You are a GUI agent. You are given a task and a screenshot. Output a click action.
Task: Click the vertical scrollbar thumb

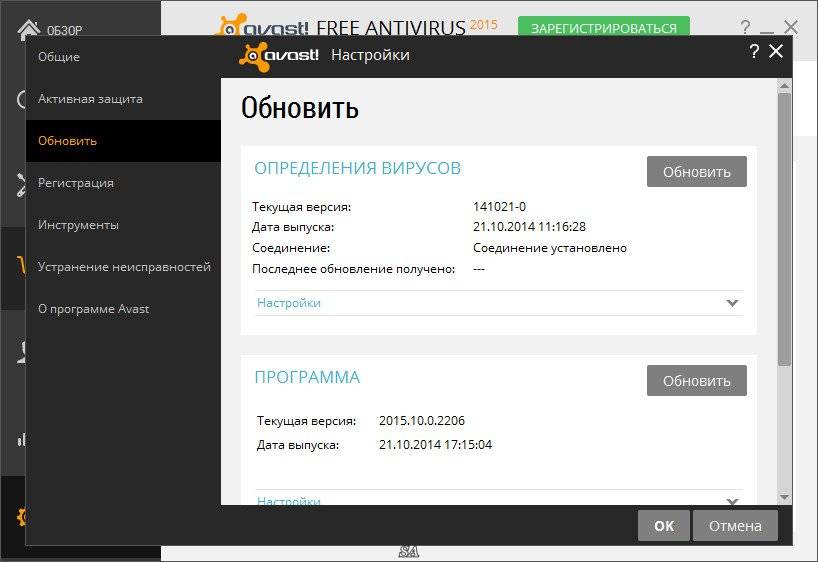click(784, 229)
